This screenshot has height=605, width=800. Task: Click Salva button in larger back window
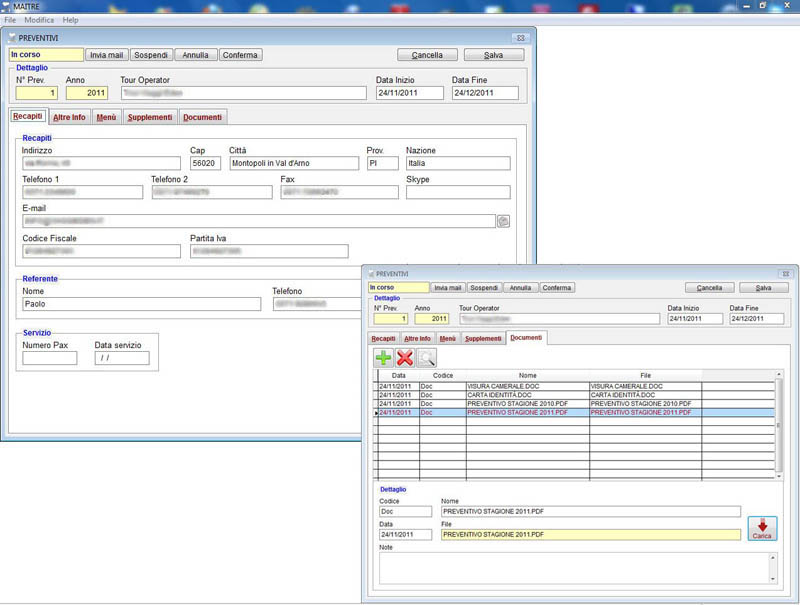[x=494, y=55]
